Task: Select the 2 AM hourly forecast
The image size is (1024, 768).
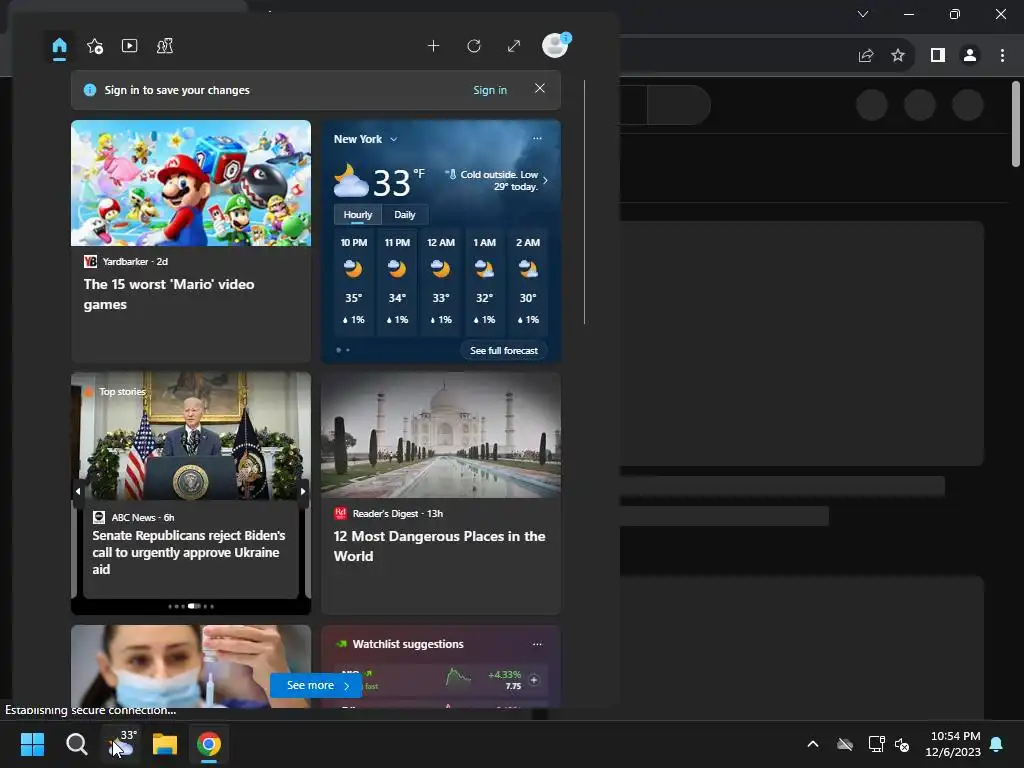Action: (528, 281)
